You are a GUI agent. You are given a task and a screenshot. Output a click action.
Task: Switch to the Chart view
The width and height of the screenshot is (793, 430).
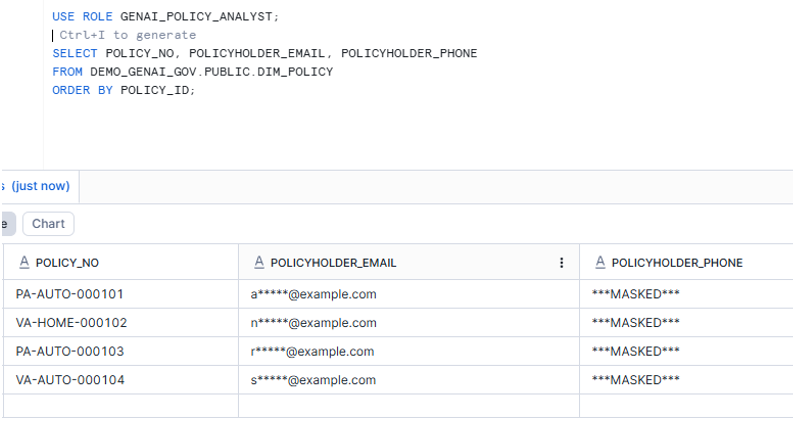[48, 224]
